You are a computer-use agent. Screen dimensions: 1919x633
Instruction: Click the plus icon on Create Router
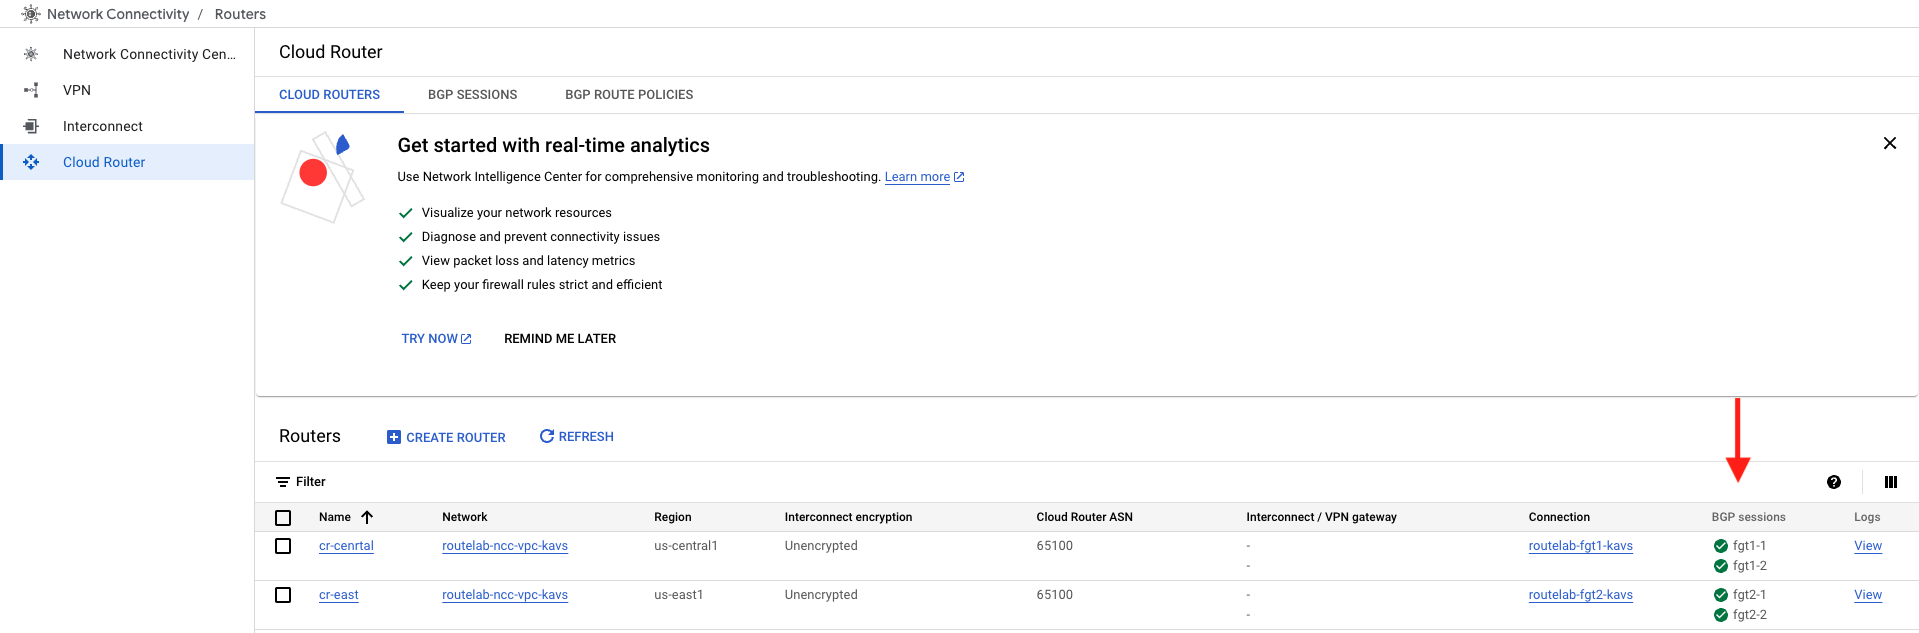(x=394, y=437)
